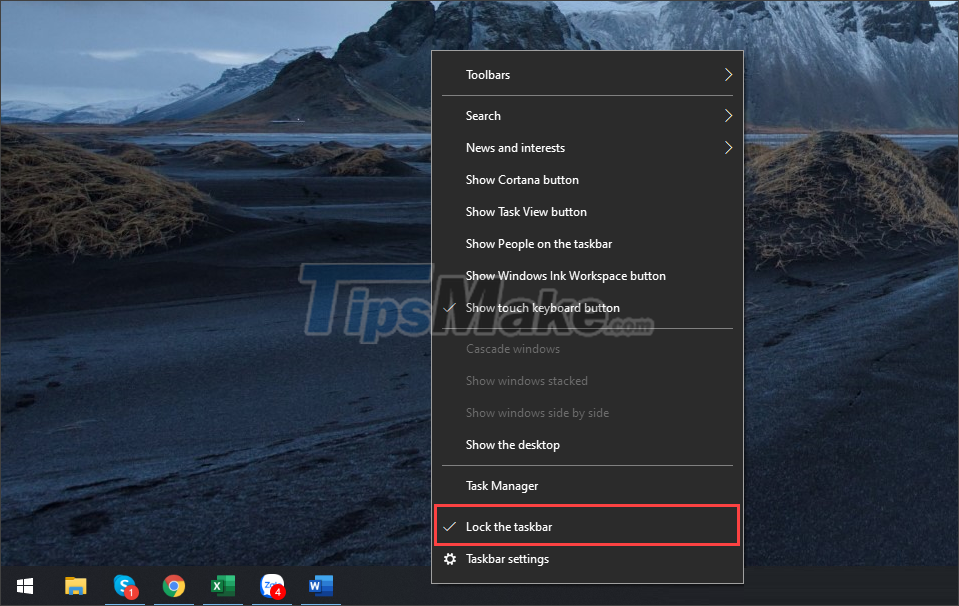Choose Cascade windows menu entry
The width and height of the screenshot is (959, 606).
pyautogui.click(x=587, y=349)
